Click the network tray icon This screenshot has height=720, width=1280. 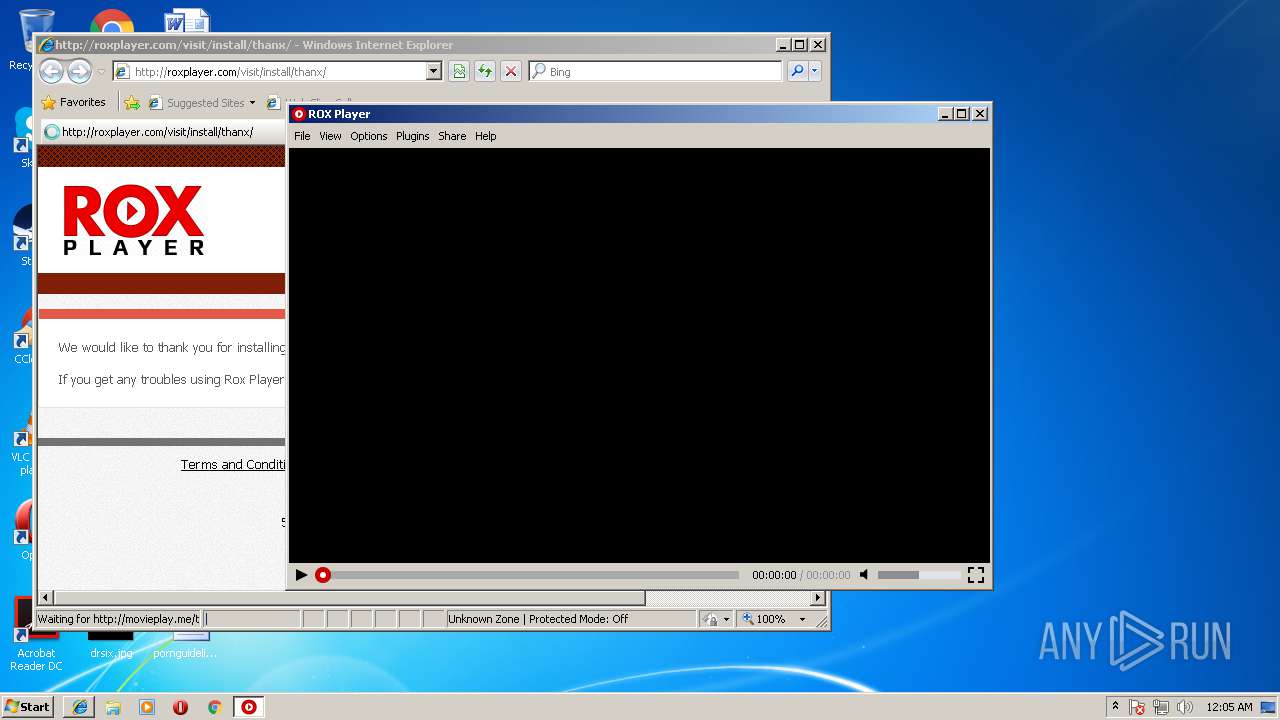click(x=1162, y=707)
